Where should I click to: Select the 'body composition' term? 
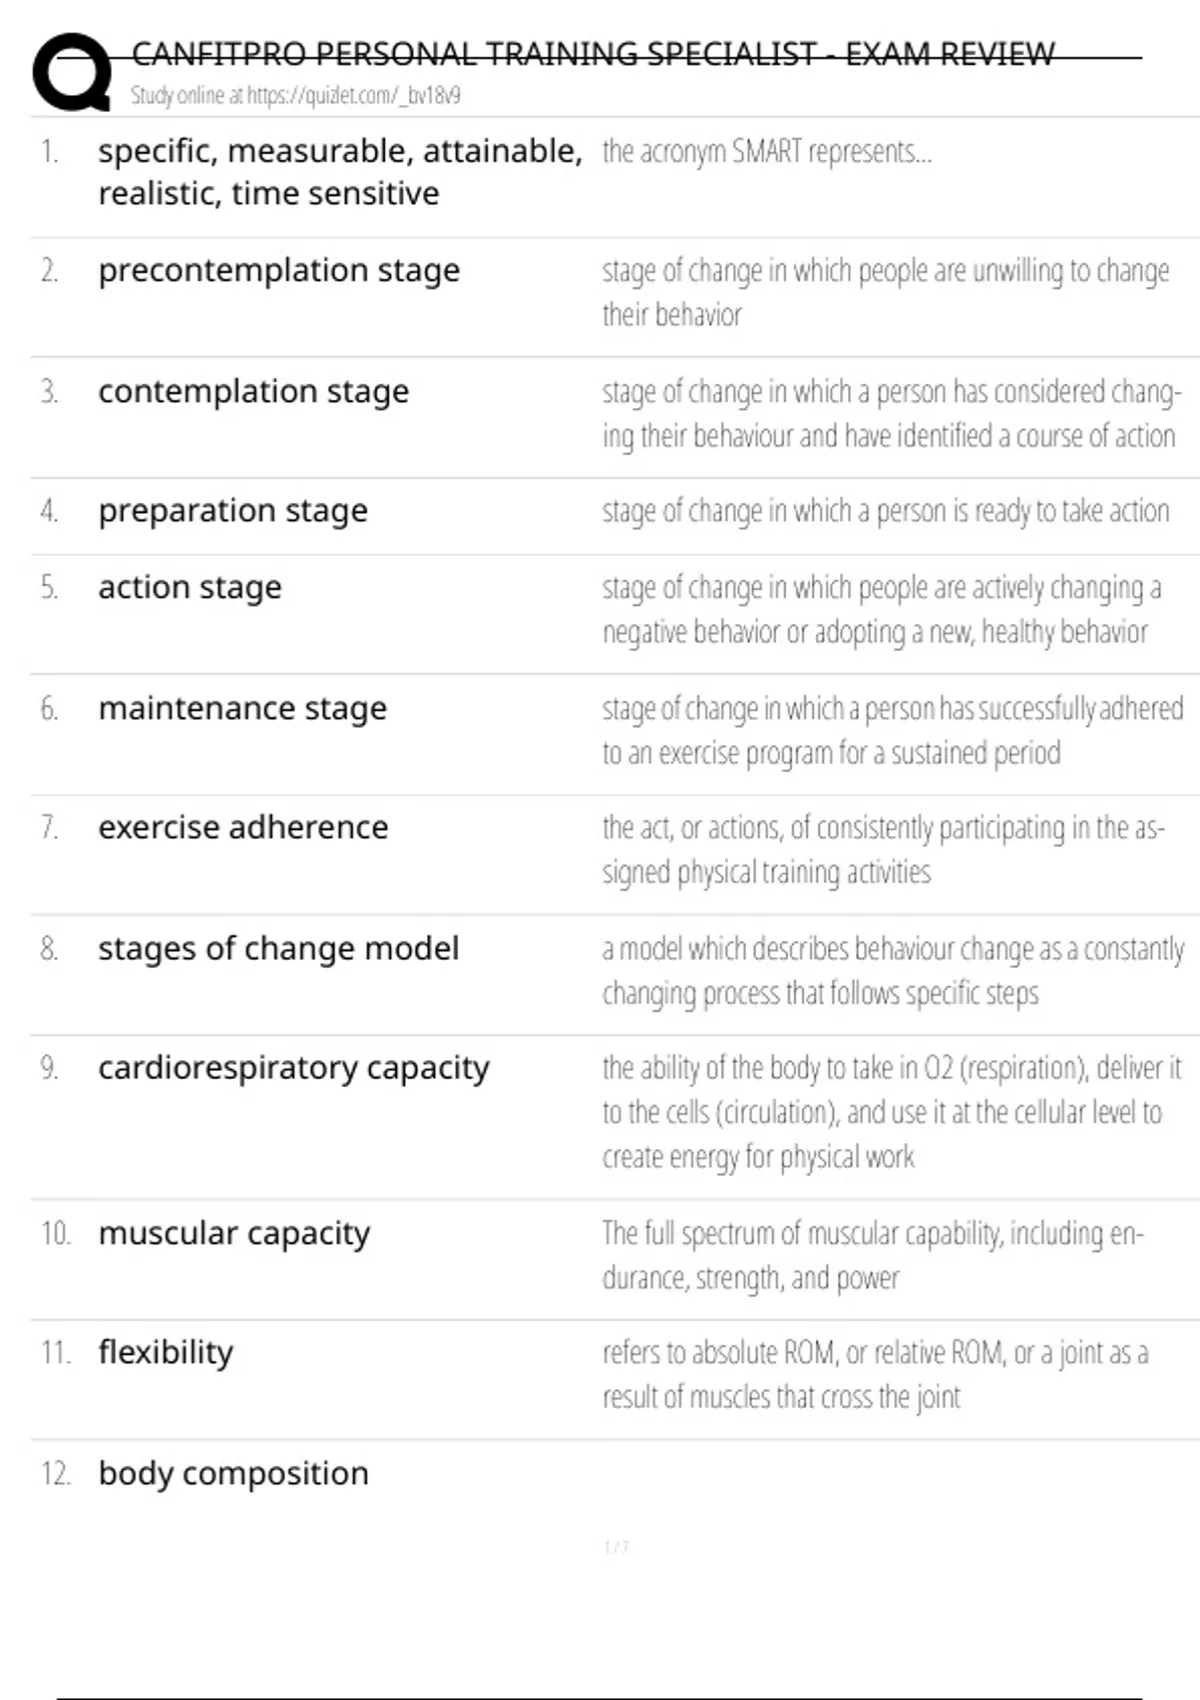tap(233, 1474)
